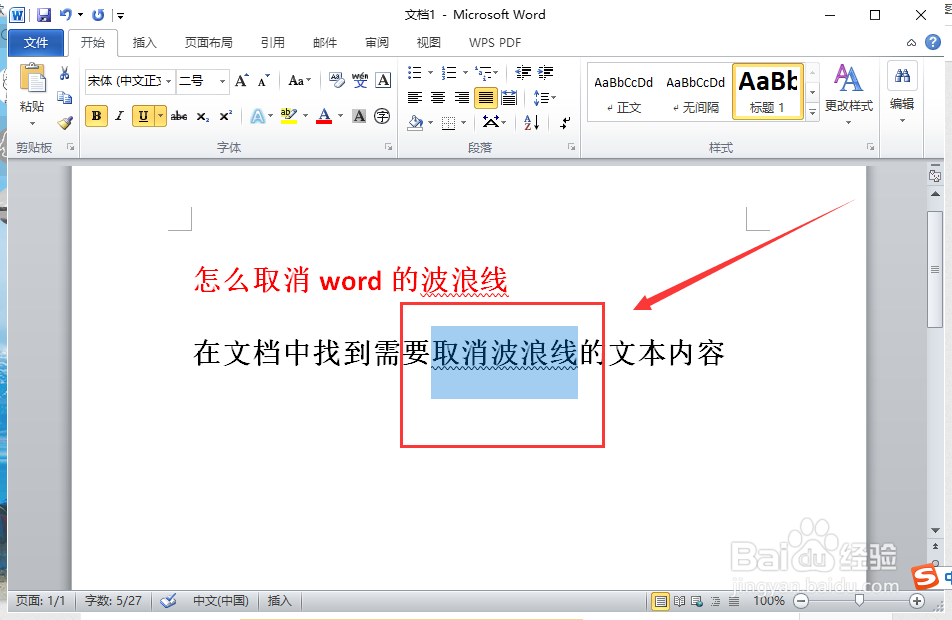
Task: Click the Clear Formatting icon
Action: tap(336, 80)
